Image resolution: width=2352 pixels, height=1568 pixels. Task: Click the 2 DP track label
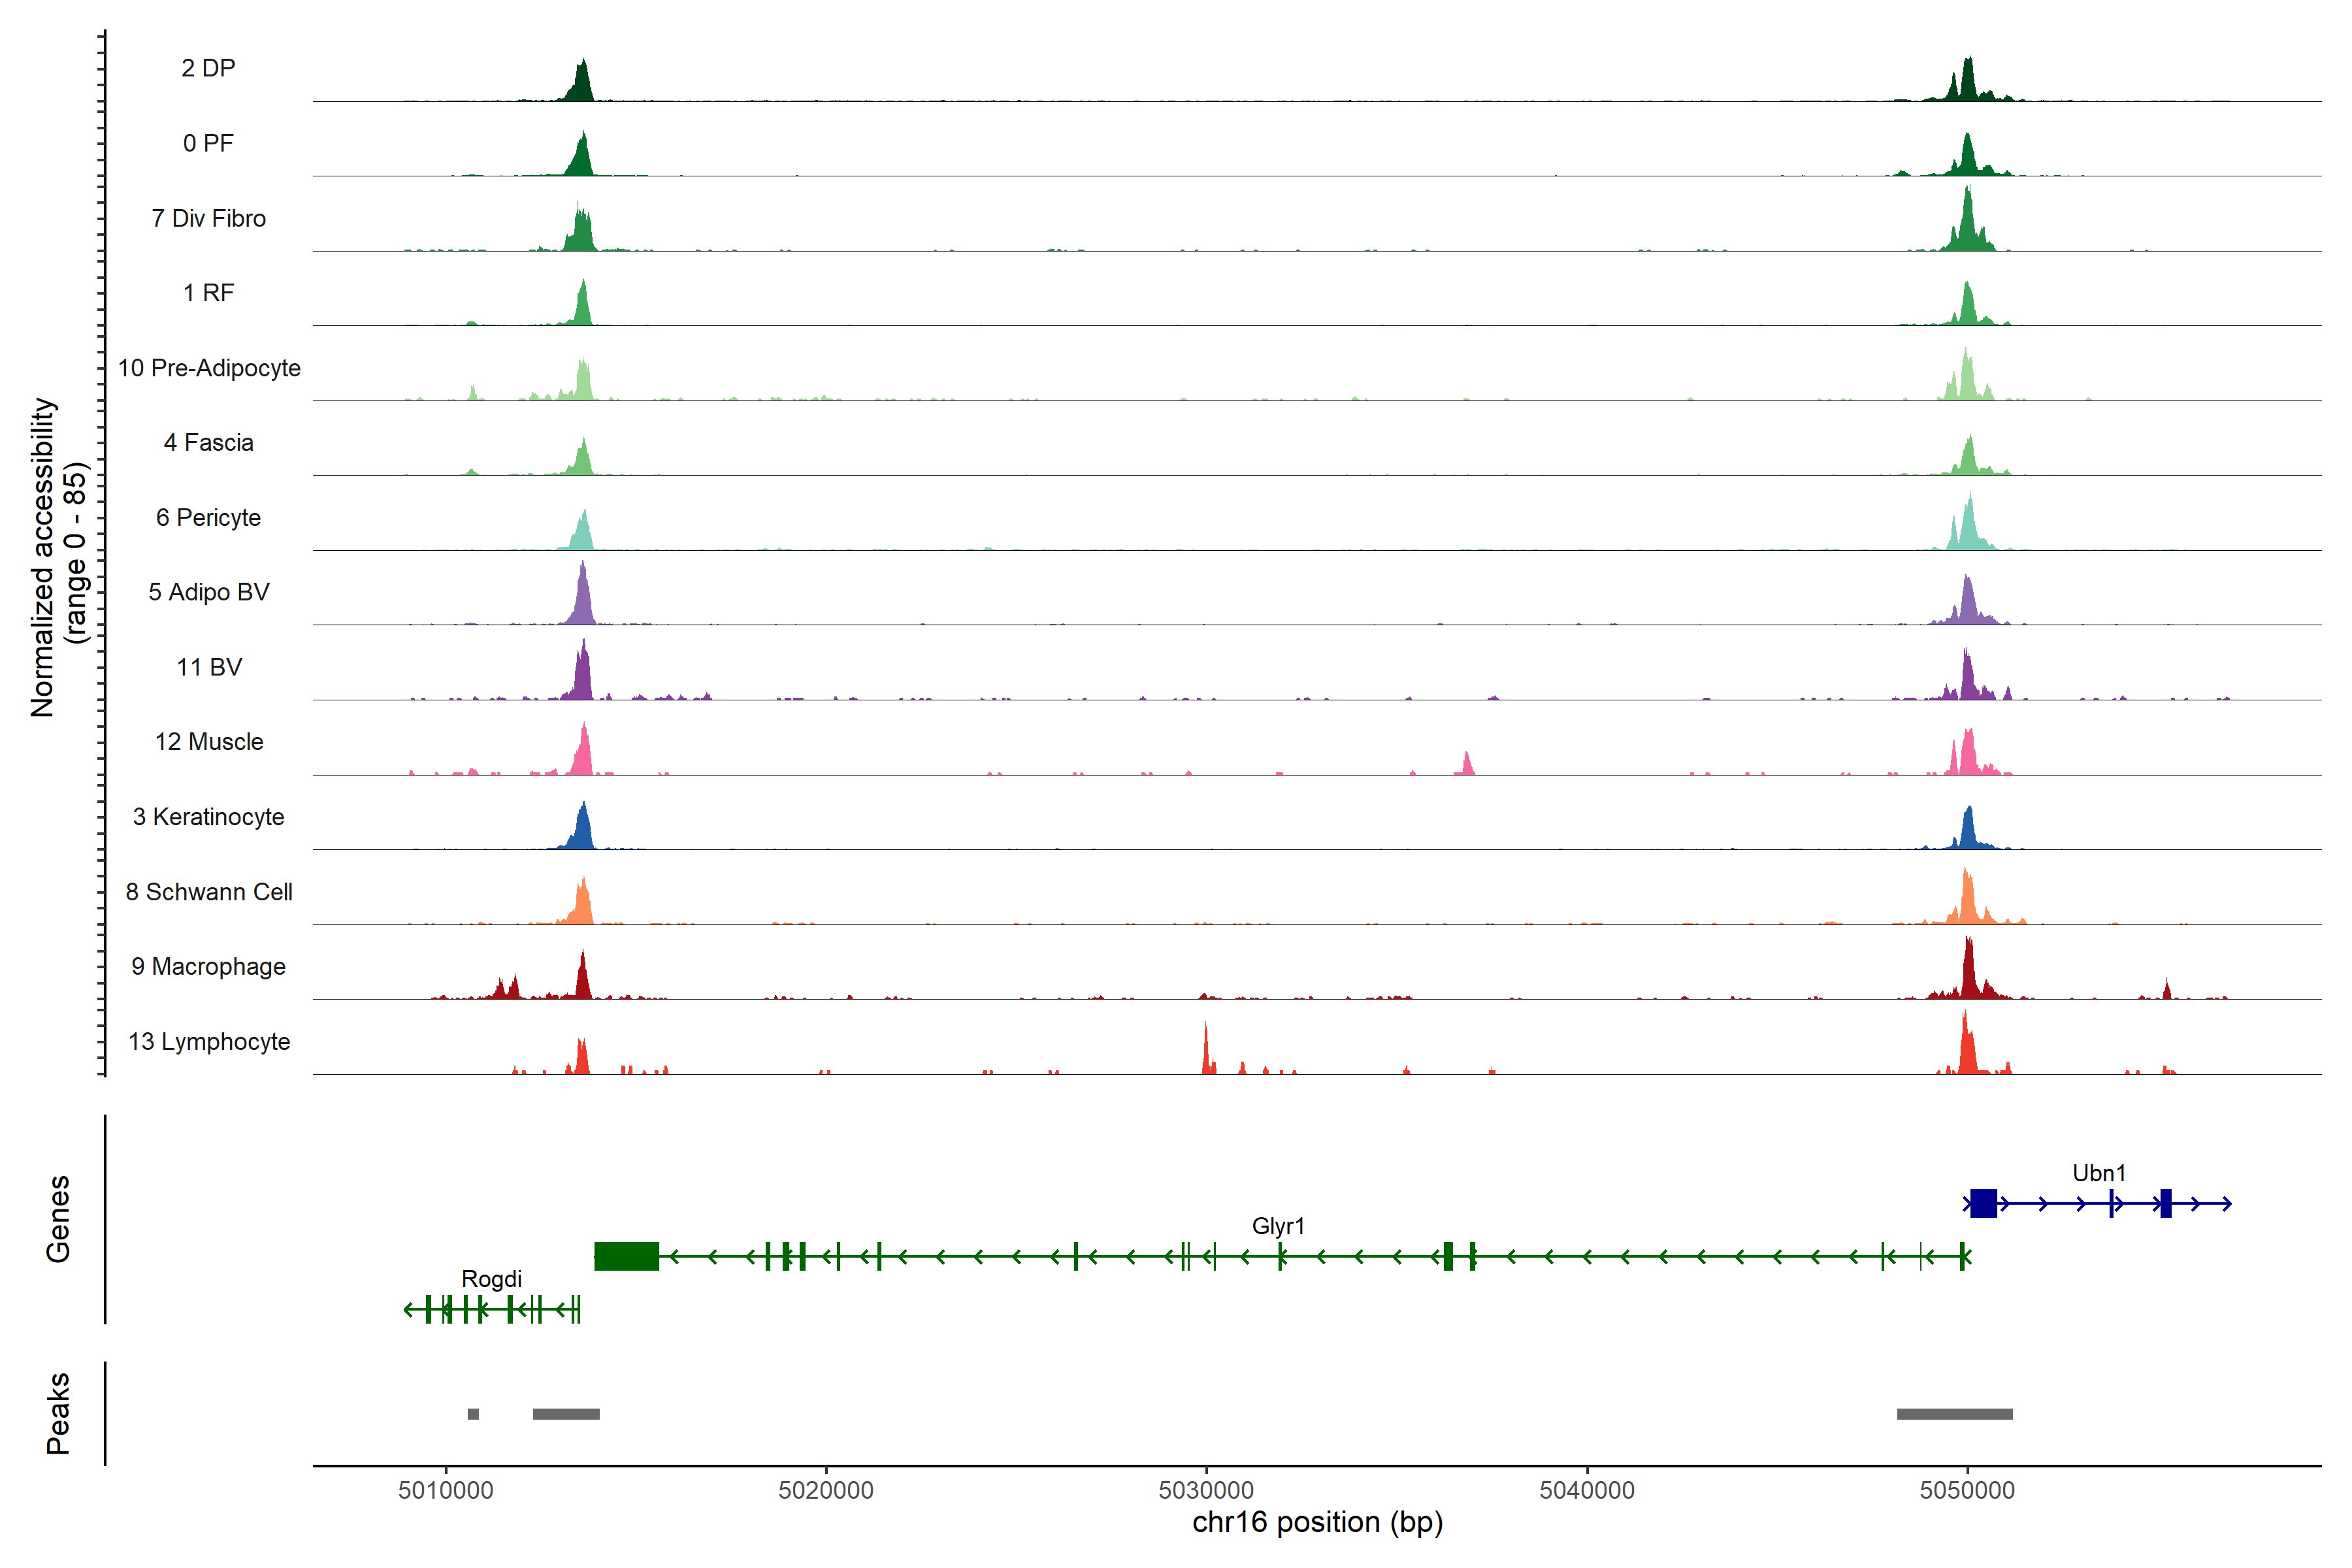(208, 68)
